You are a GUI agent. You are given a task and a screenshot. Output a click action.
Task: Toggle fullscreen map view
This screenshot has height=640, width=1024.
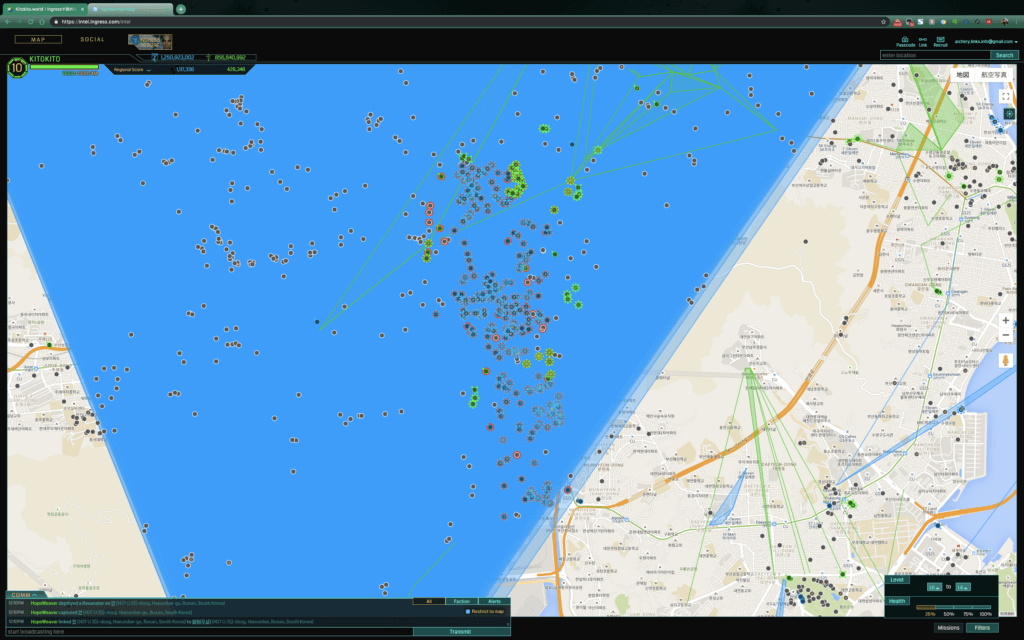1006,97
